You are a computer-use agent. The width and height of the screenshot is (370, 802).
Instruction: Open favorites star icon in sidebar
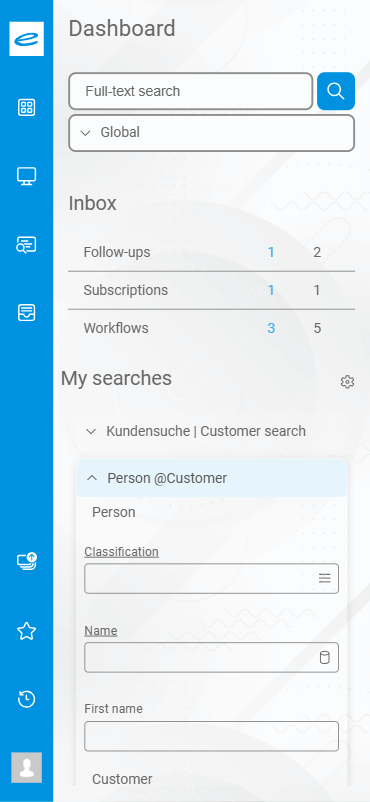[x=27, y=632]
